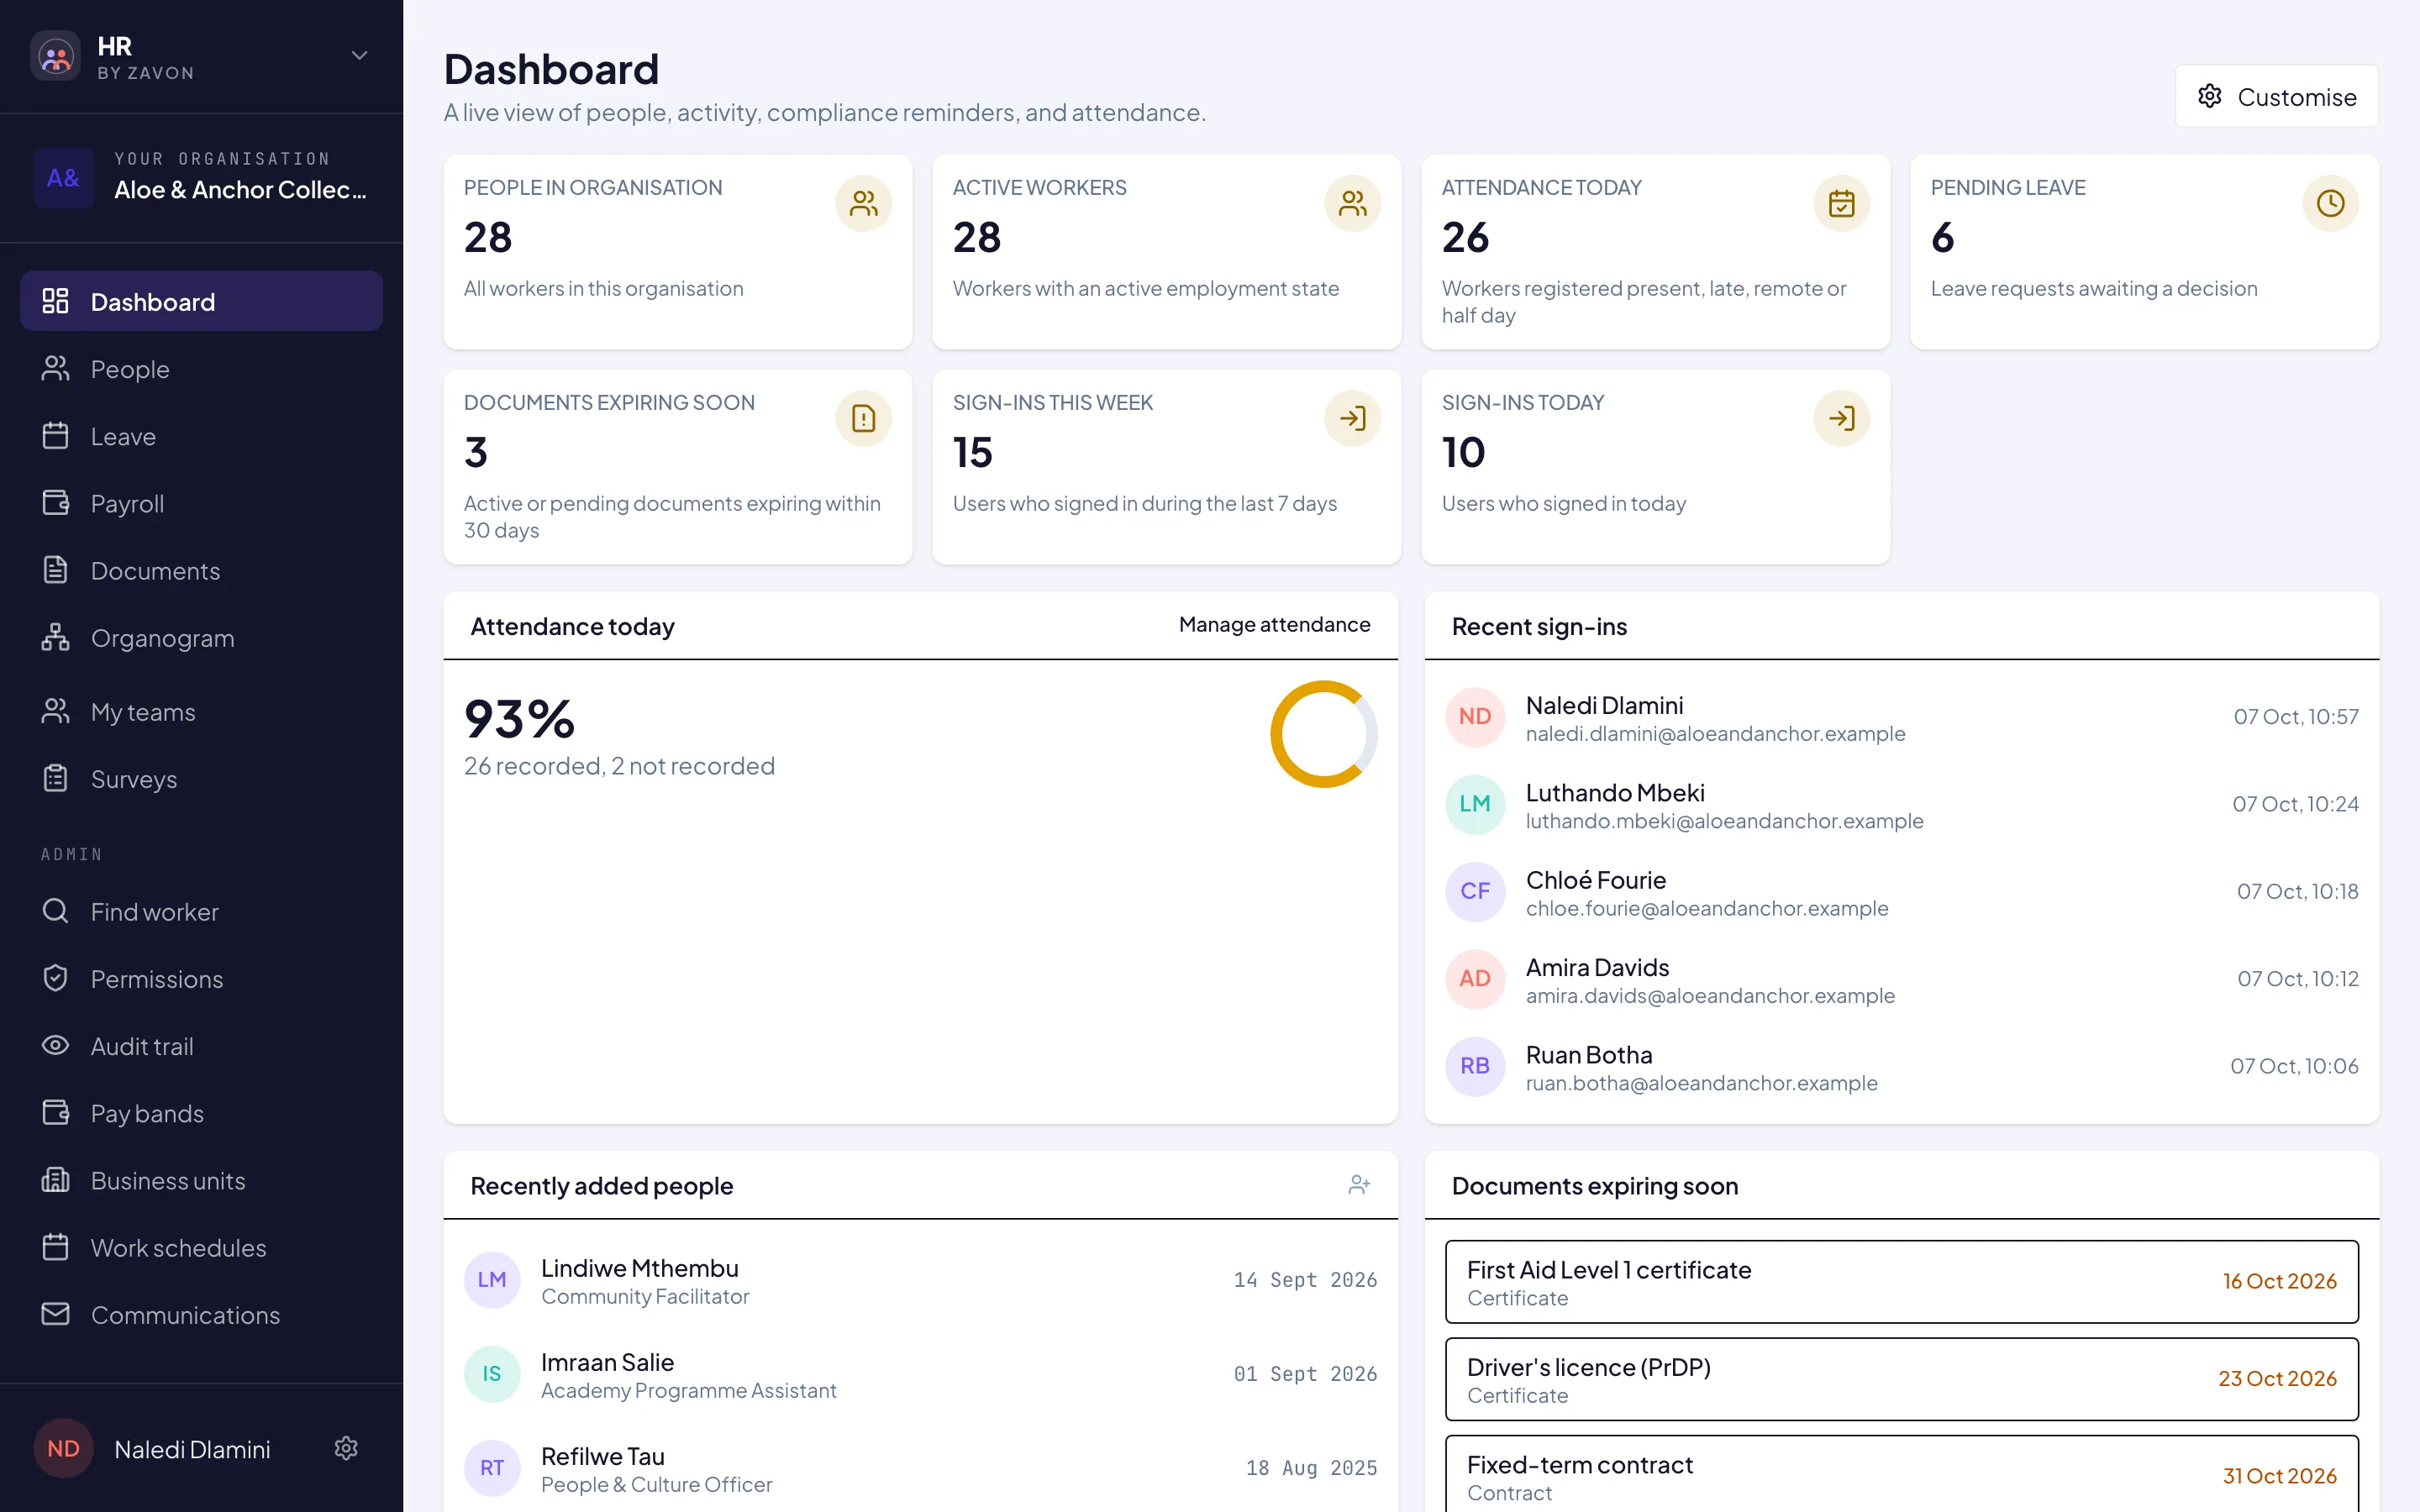Open user settings gear beside Naledi Dlamini
Screen dimensions: 2420x1512
[346, 1448]
